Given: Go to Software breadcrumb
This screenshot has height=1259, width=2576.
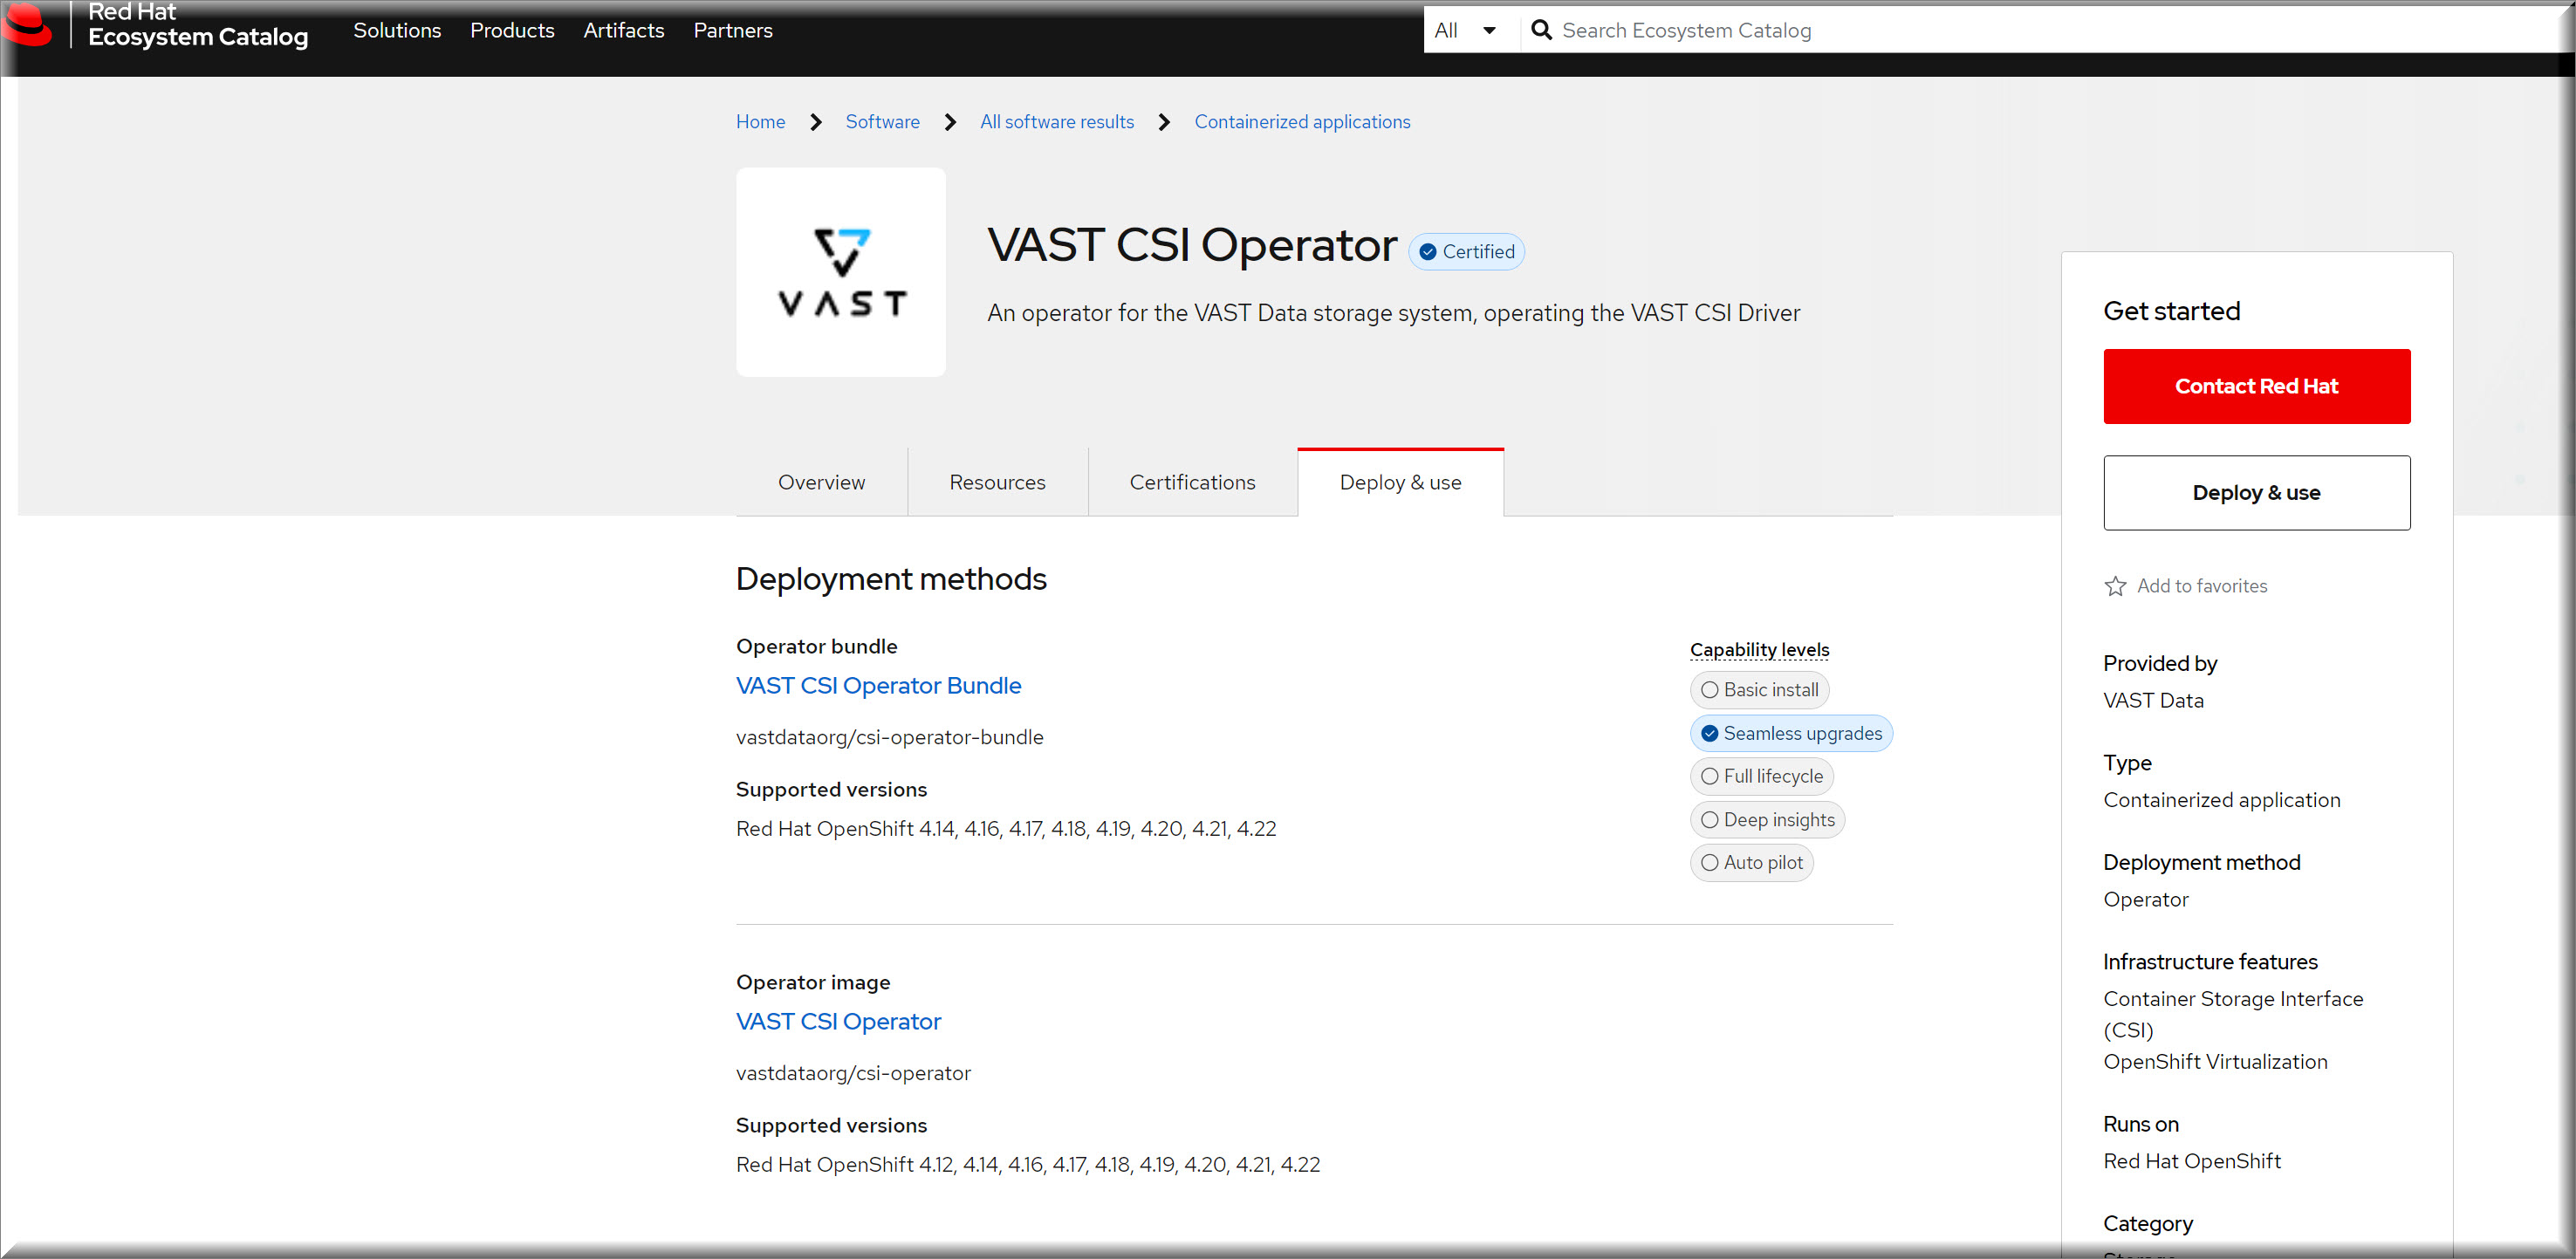Looking at the screenshot, I should click(x=882, y=122).
